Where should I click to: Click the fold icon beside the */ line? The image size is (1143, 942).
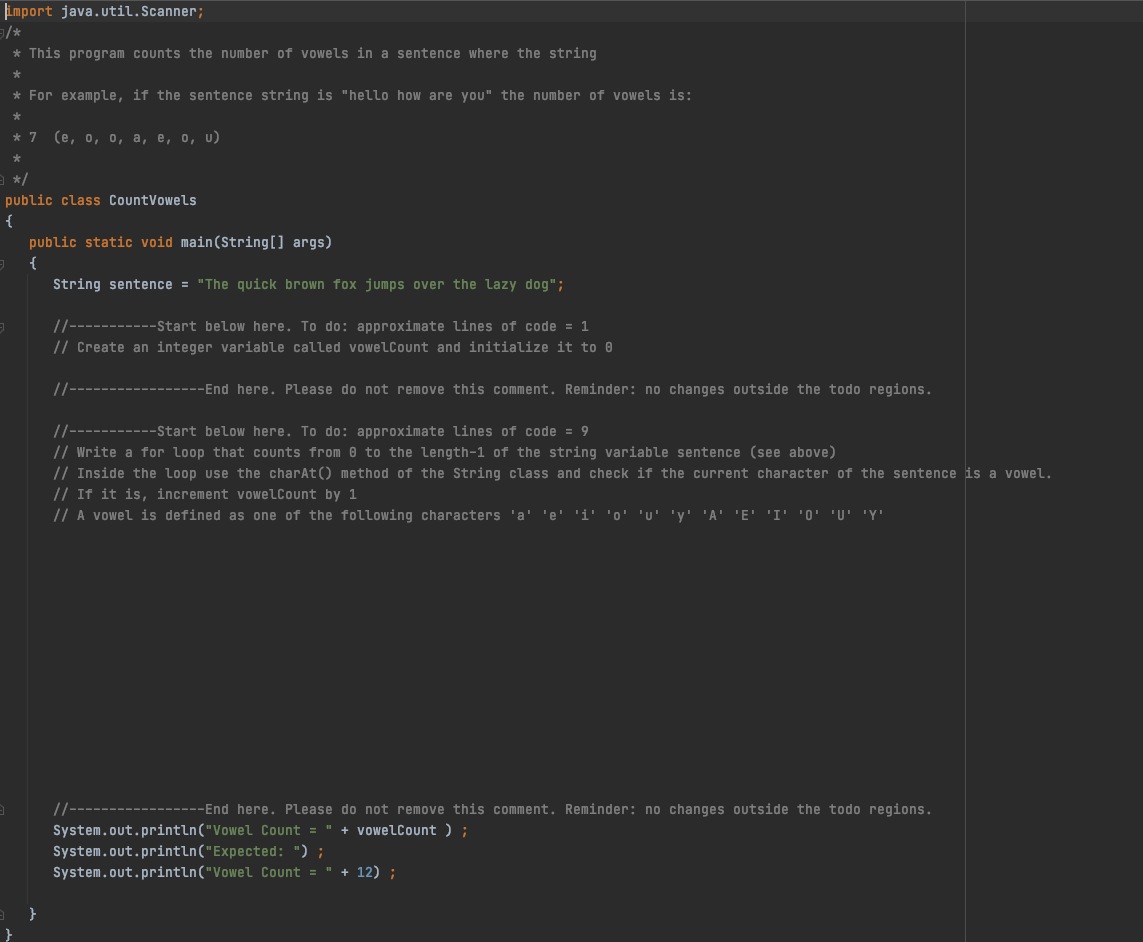4,179
